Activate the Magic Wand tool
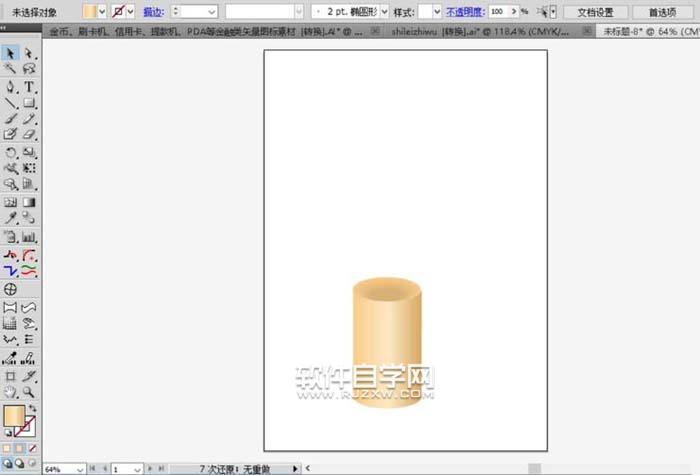The image size is (700, 475). pyautogui.click(x=10, y=70)
